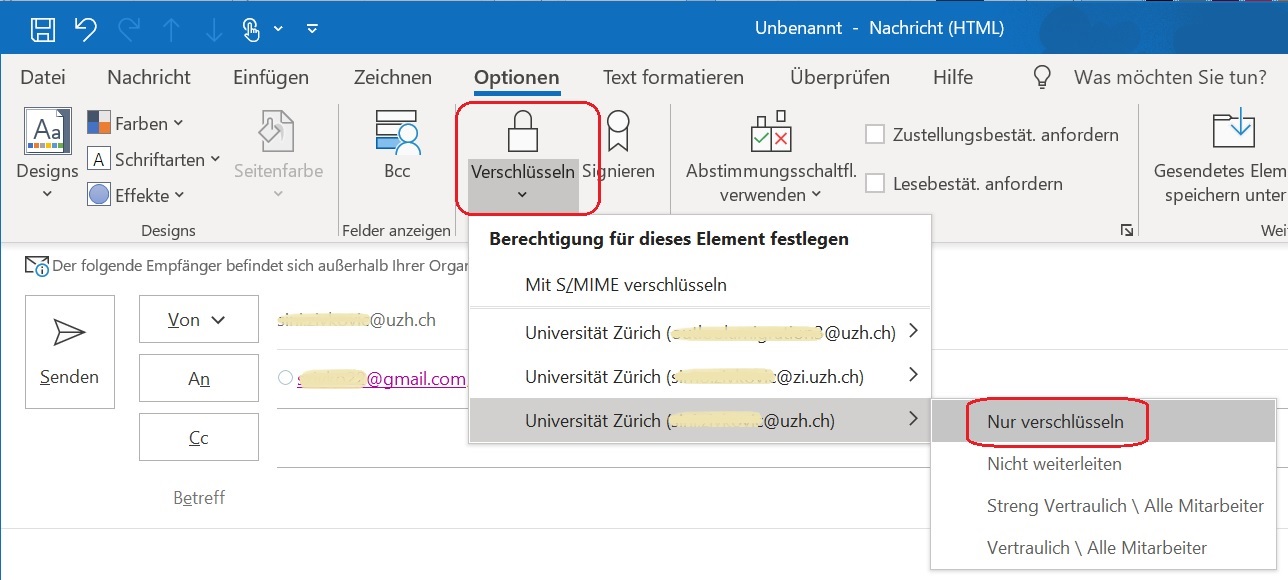
Task: Open the Von sender dropdown
Action: point(198,320)
